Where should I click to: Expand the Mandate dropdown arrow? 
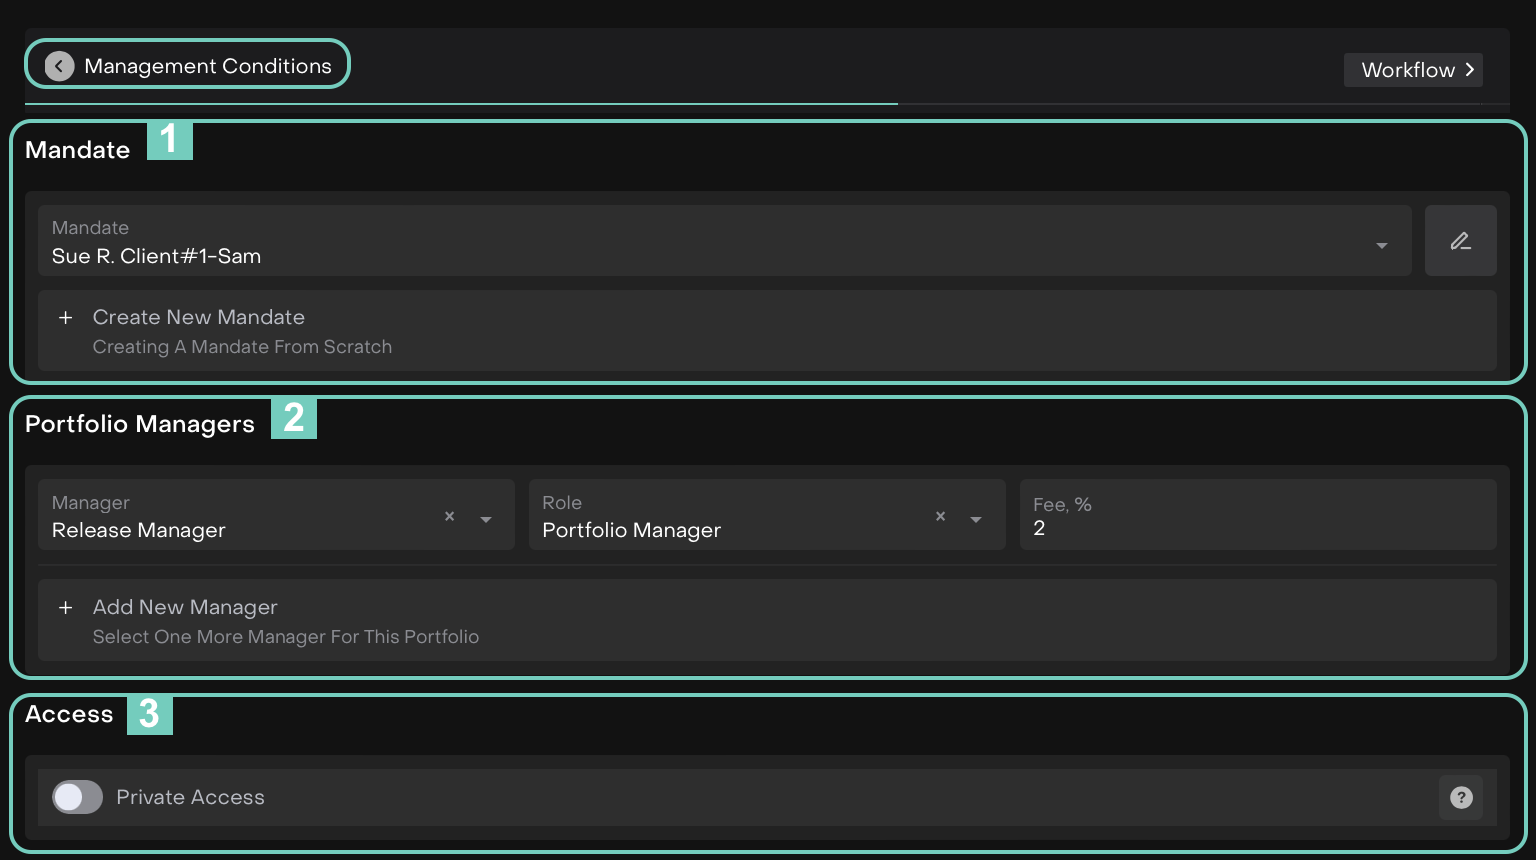point(1381,246)
